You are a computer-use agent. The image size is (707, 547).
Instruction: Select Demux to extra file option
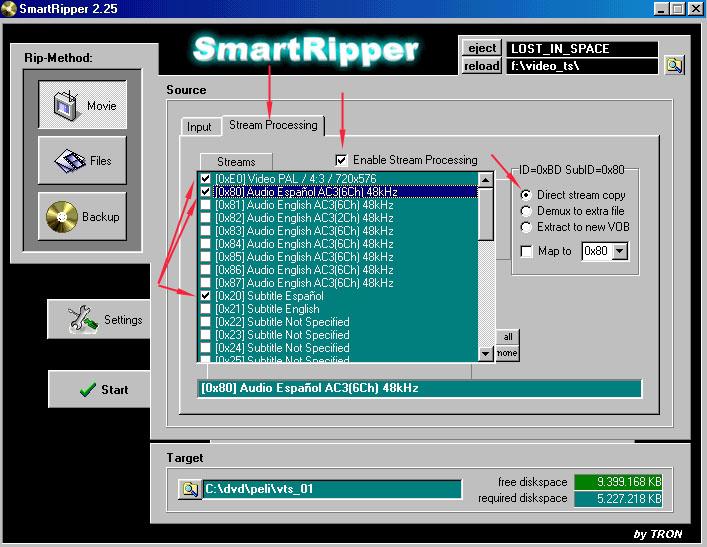tap(526, 211)
